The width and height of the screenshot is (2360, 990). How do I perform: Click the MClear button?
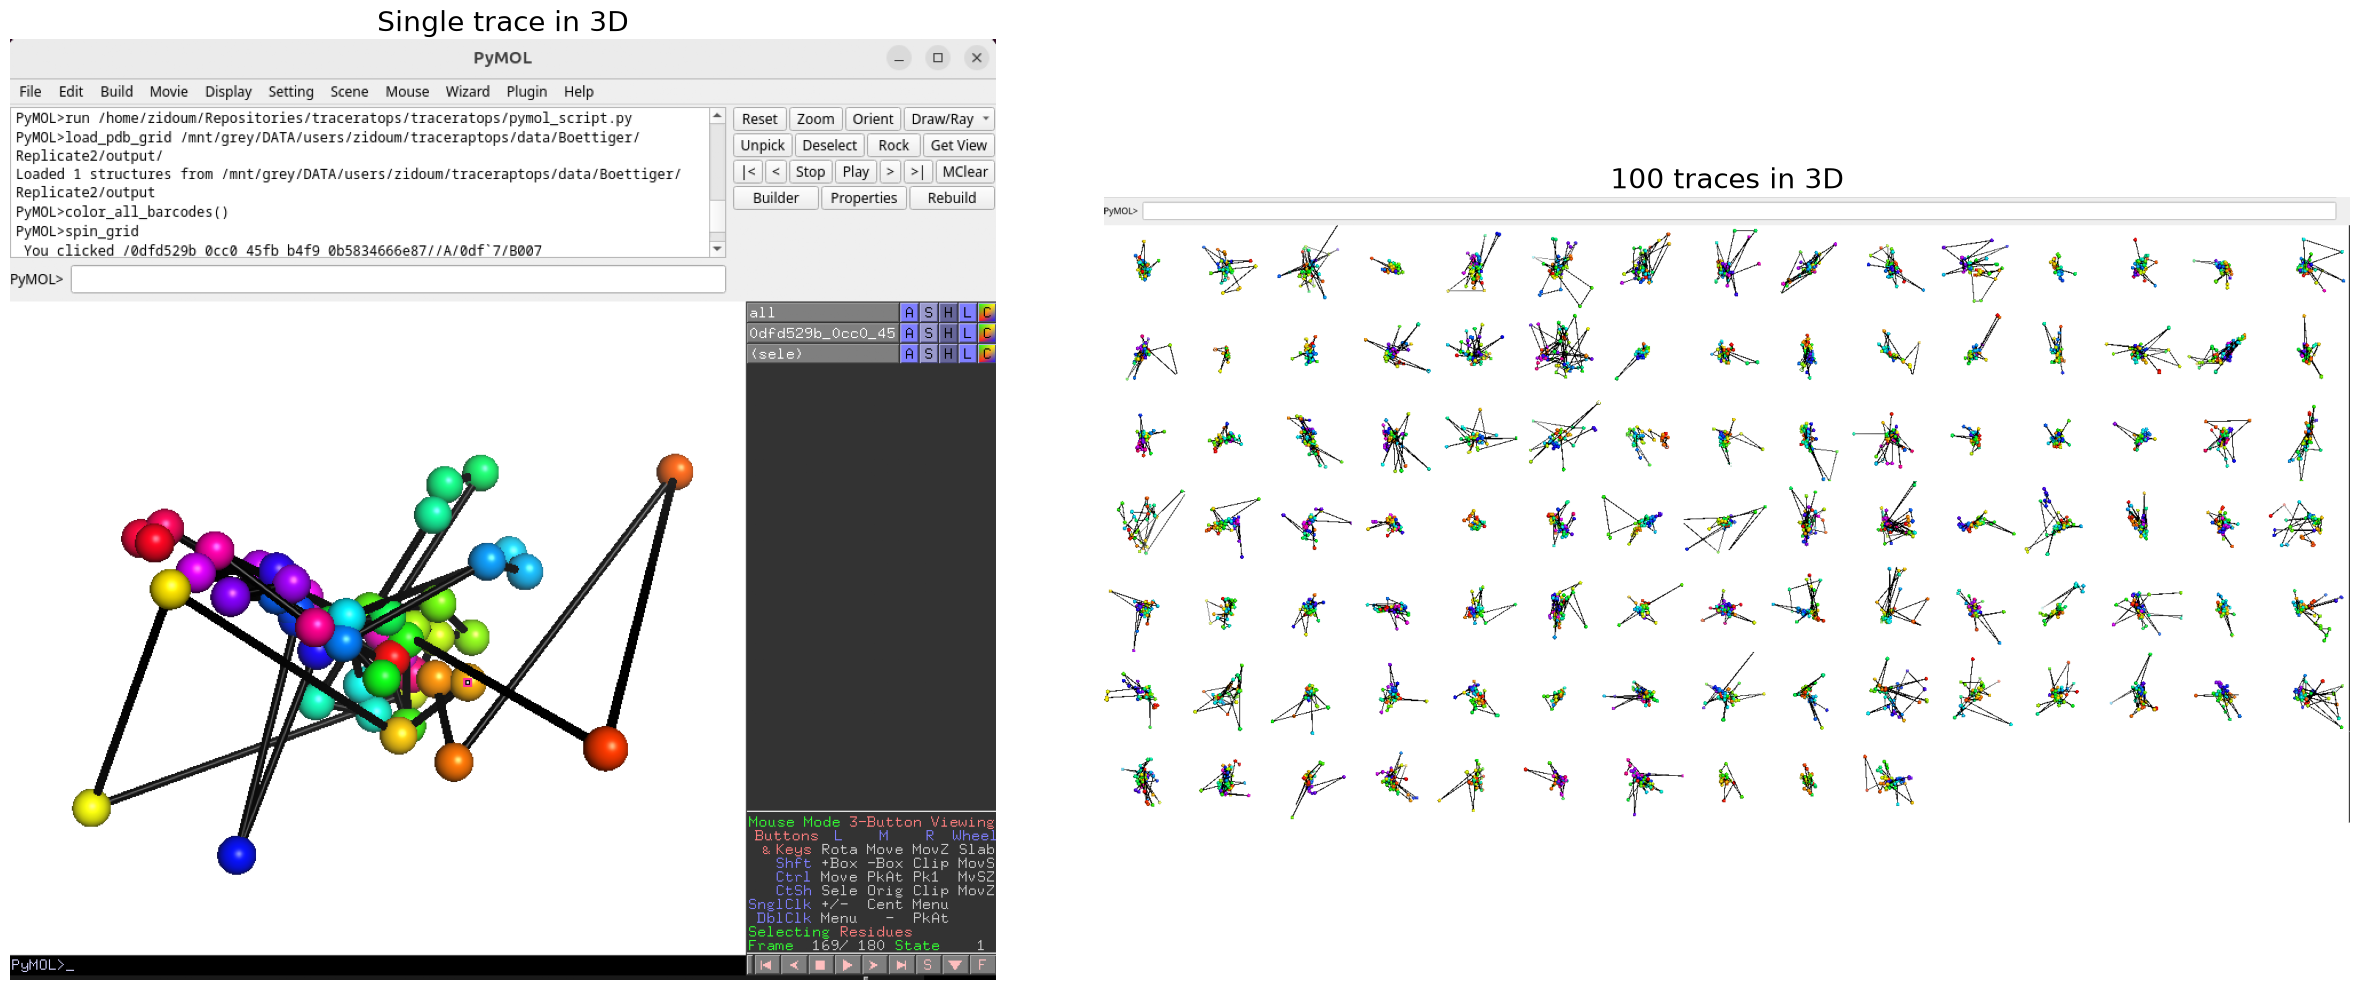965,172
